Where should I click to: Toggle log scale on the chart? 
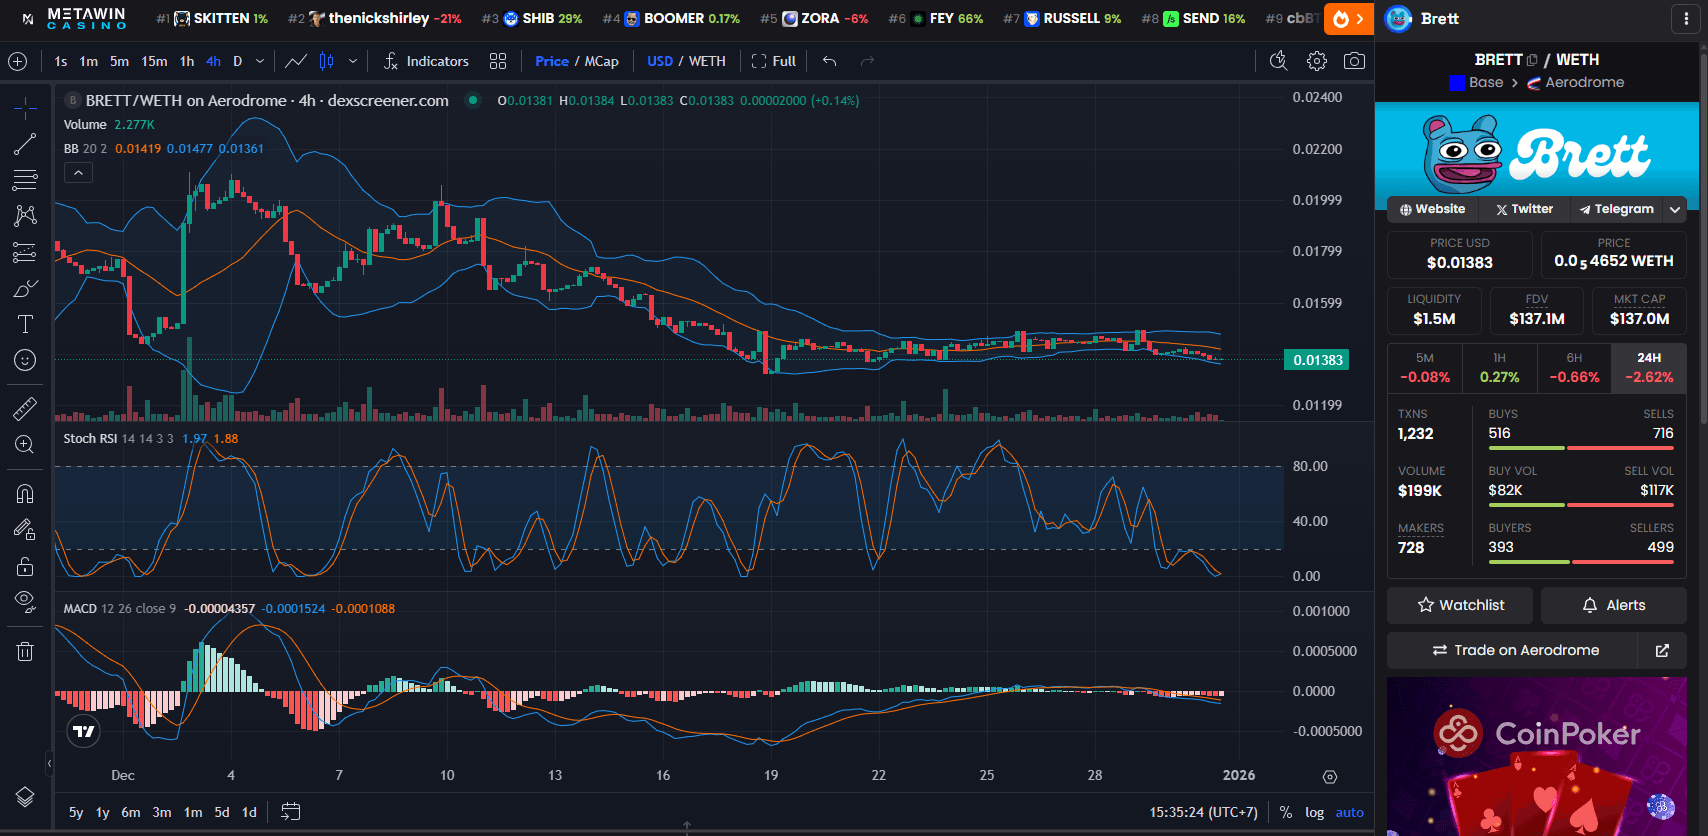click(1314, 812)
